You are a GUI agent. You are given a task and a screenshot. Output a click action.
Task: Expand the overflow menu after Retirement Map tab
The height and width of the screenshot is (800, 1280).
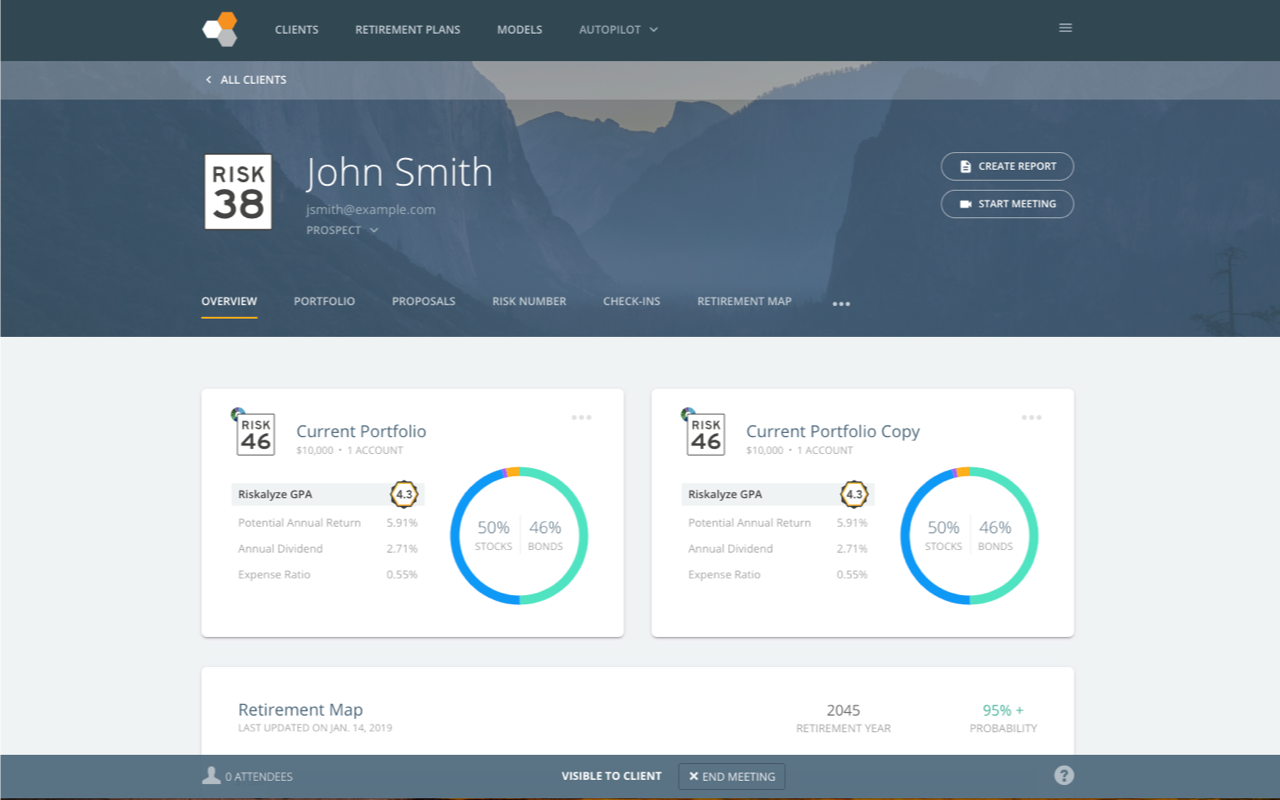[841, 303]
